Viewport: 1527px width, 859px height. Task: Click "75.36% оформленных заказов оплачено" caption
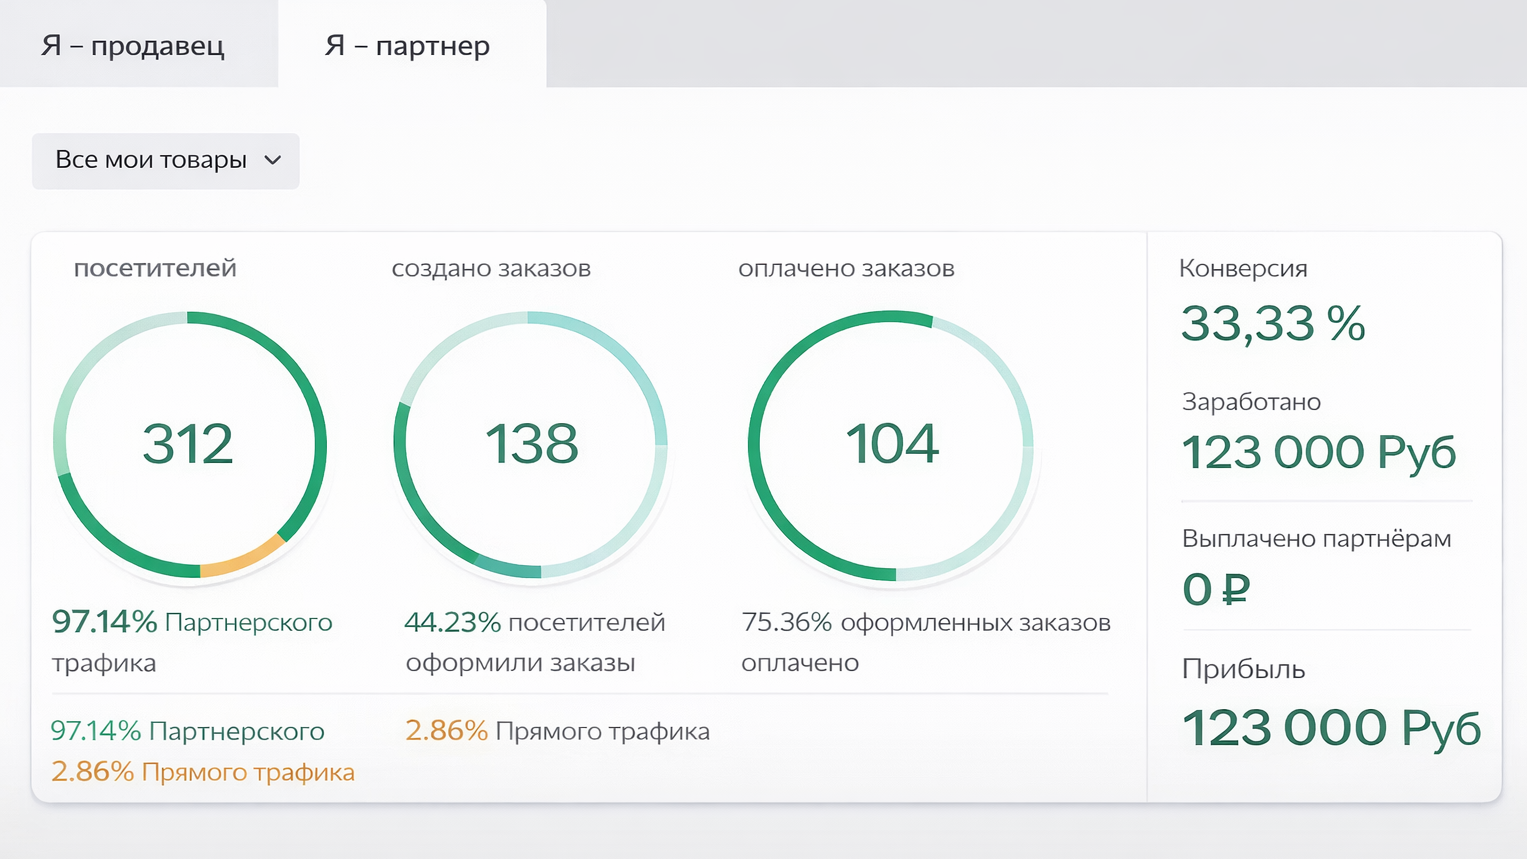(925, 641)
